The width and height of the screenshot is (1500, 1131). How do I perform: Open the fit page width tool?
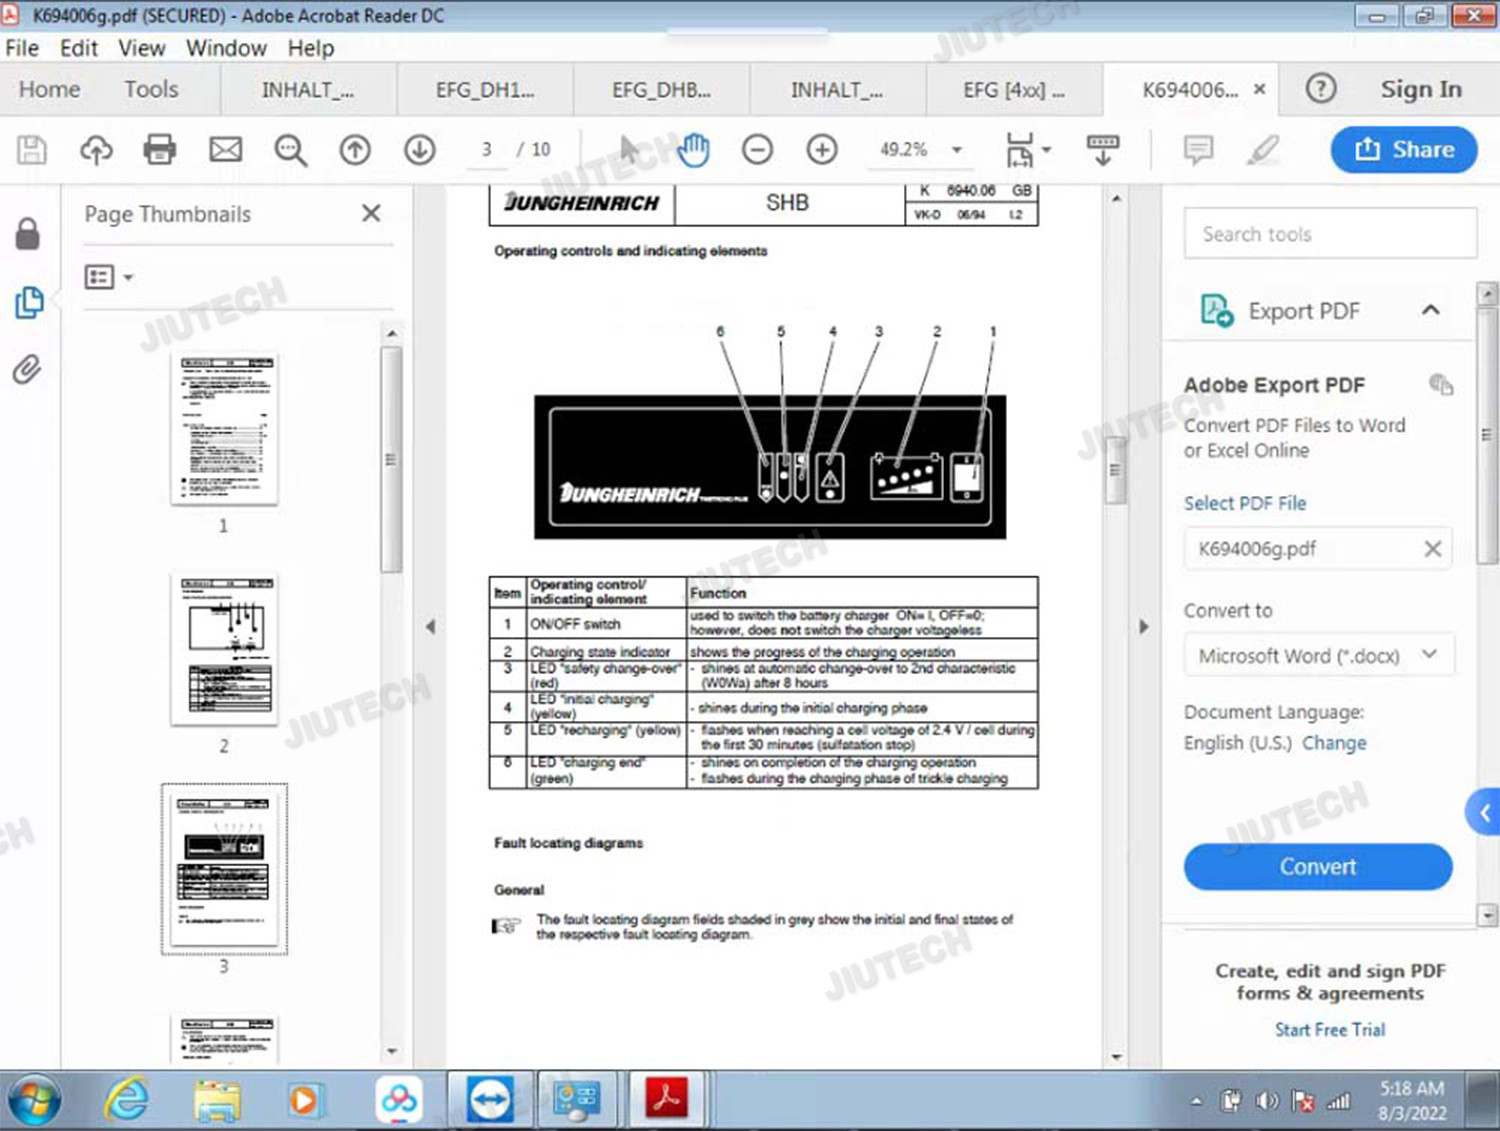[1019, 150]
